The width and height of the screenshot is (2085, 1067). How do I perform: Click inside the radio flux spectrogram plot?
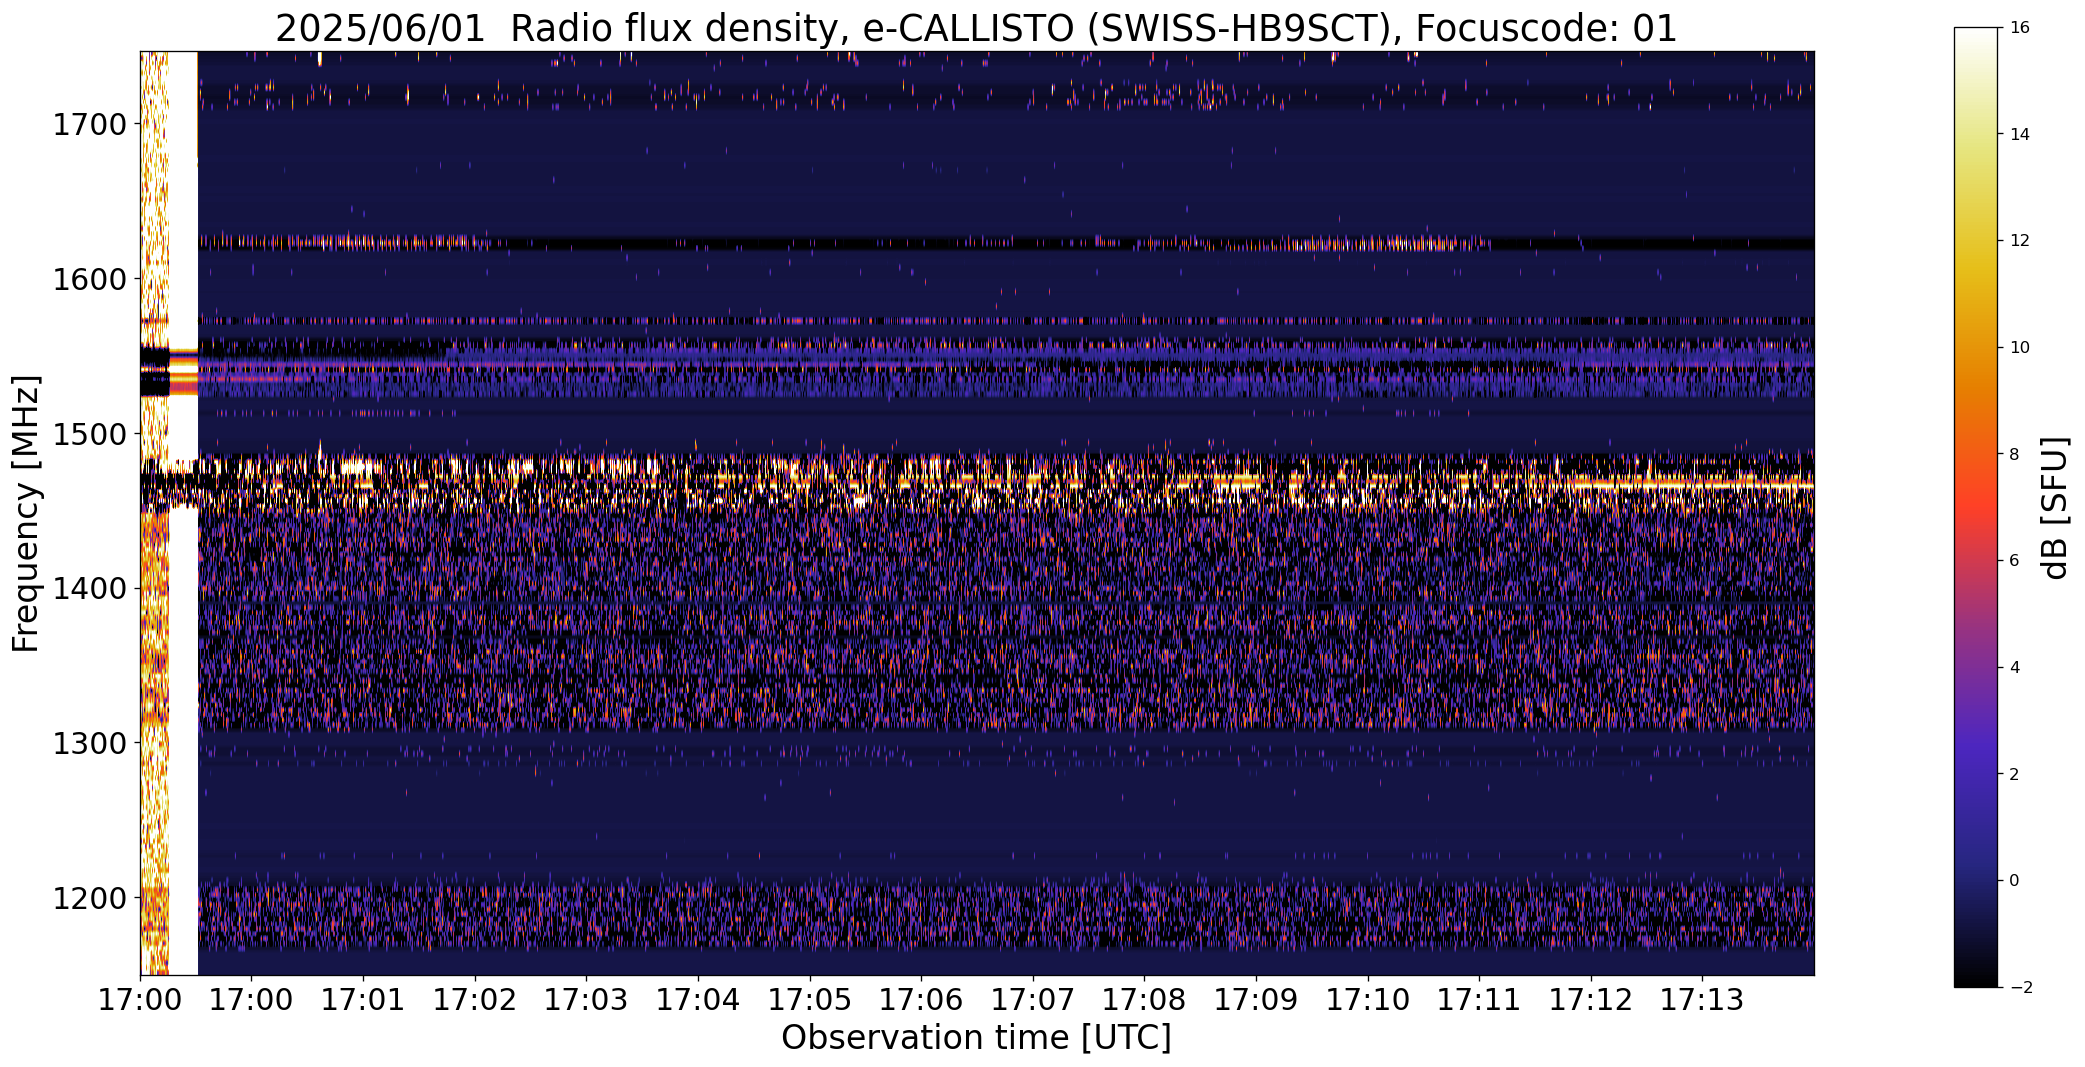[x=977, y=513]
